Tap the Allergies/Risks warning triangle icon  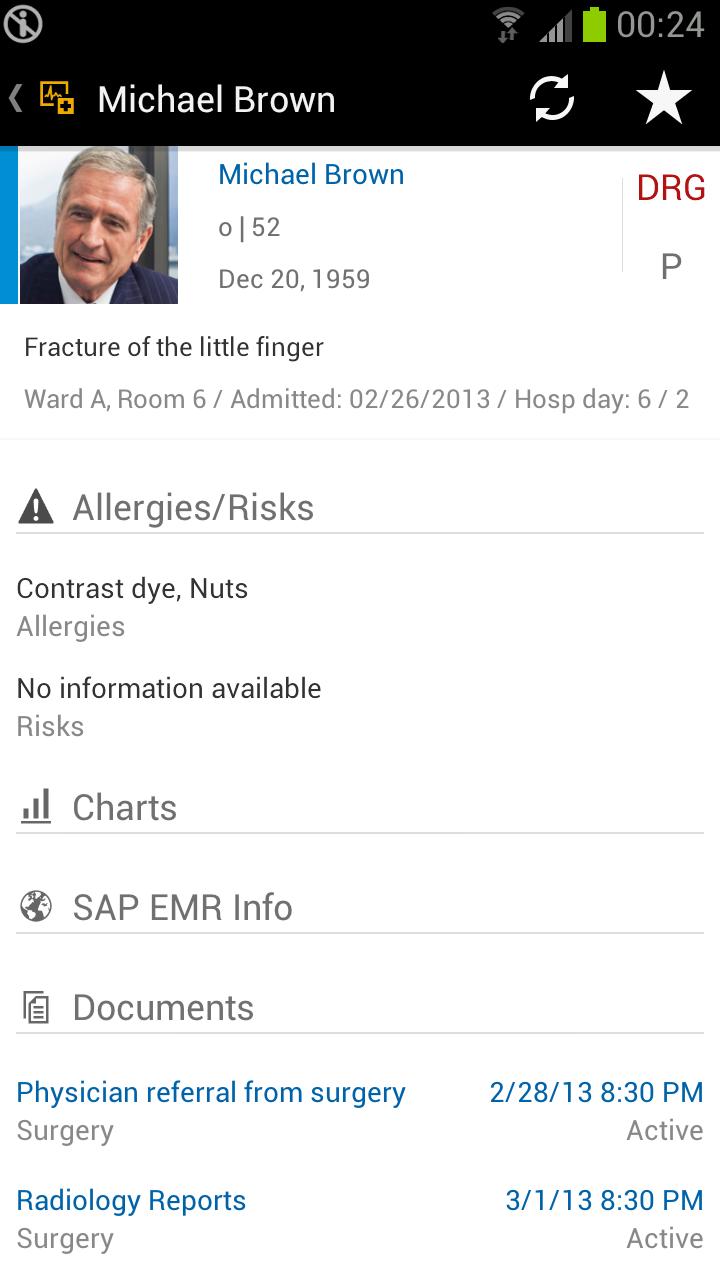pos(36,508)
